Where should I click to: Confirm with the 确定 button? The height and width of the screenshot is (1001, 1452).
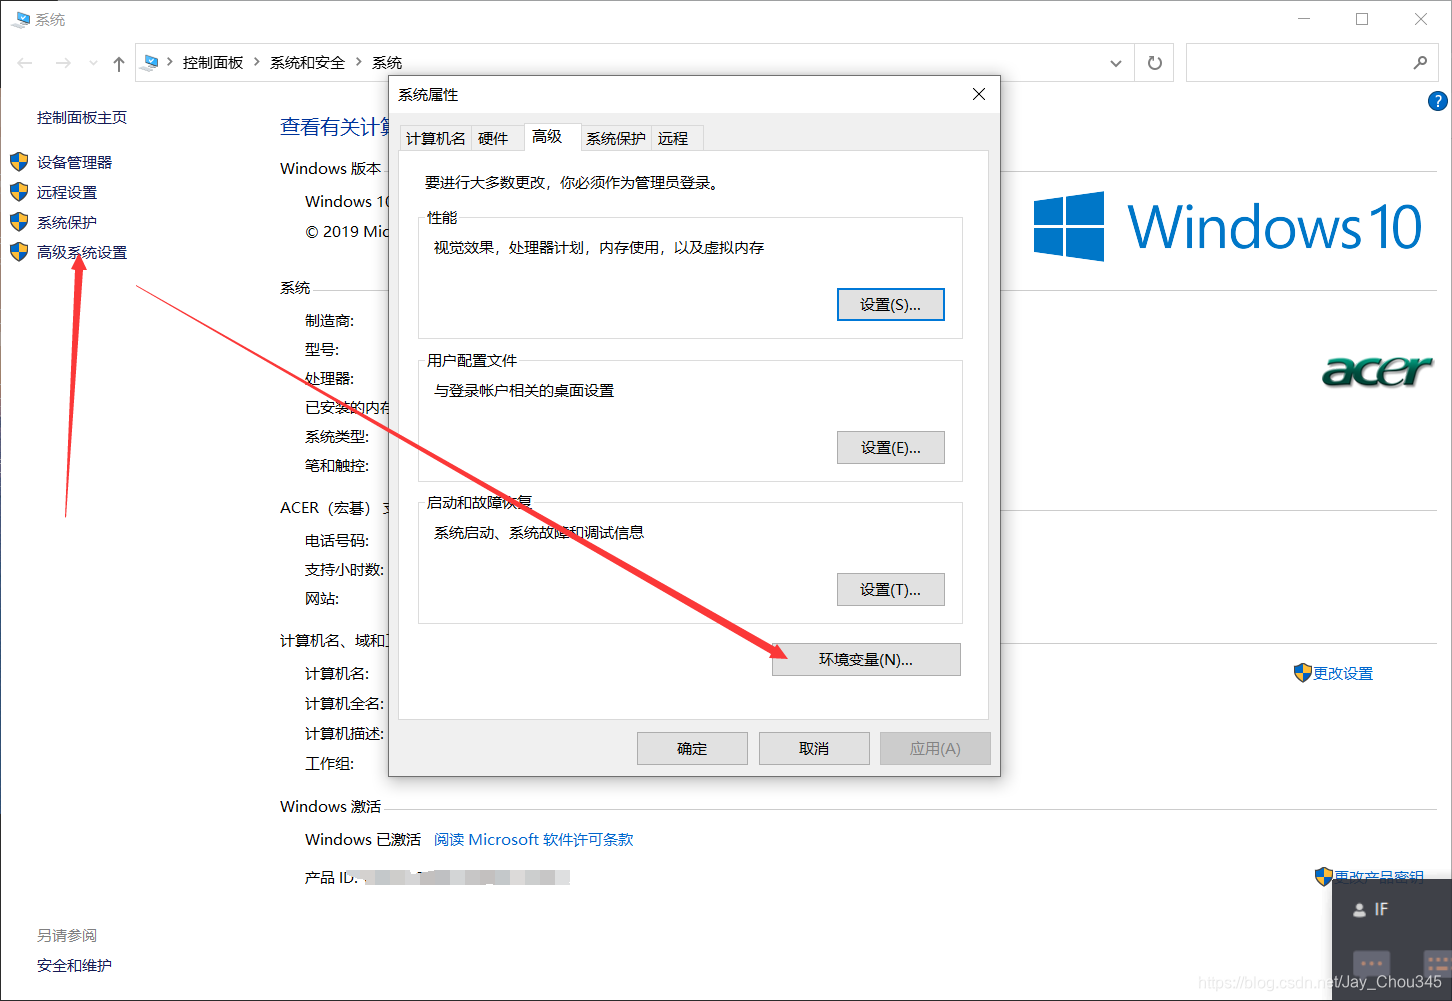pos(692,748)
